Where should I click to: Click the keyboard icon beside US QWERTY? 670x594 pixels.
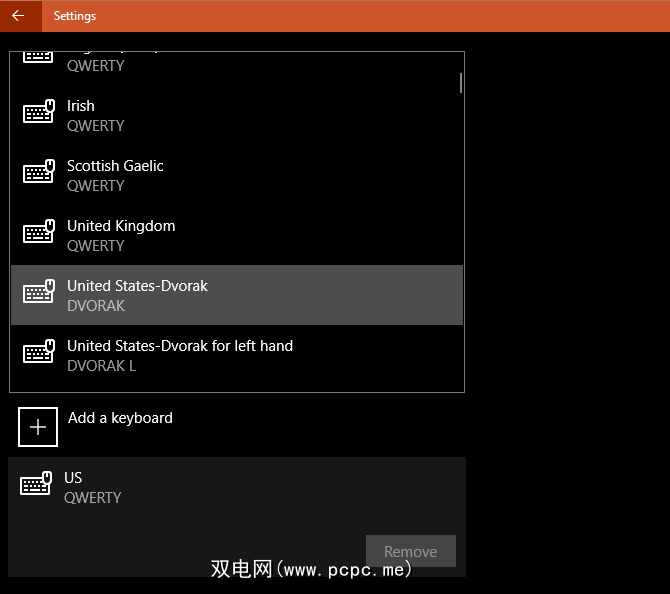point(36,483)
